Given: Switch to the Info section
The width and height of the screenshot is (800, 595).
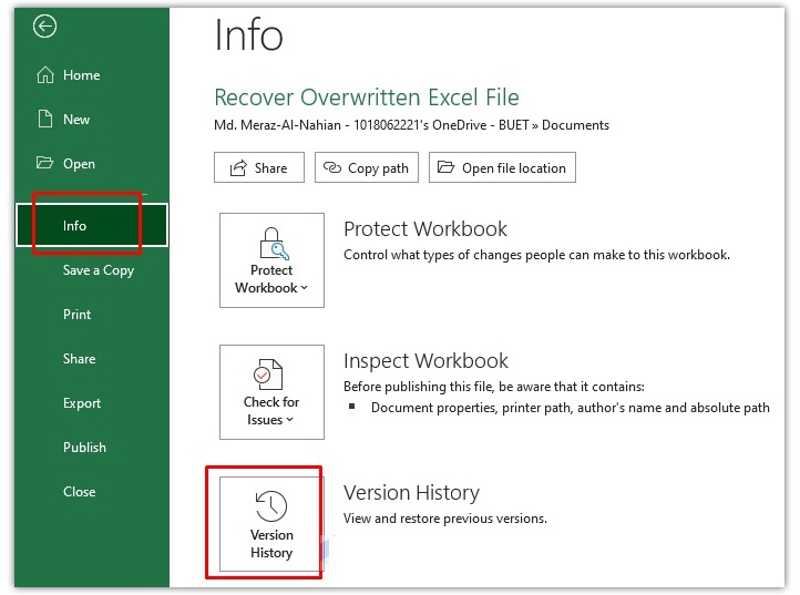Looking at the screenshot, I should pos(74,225).
